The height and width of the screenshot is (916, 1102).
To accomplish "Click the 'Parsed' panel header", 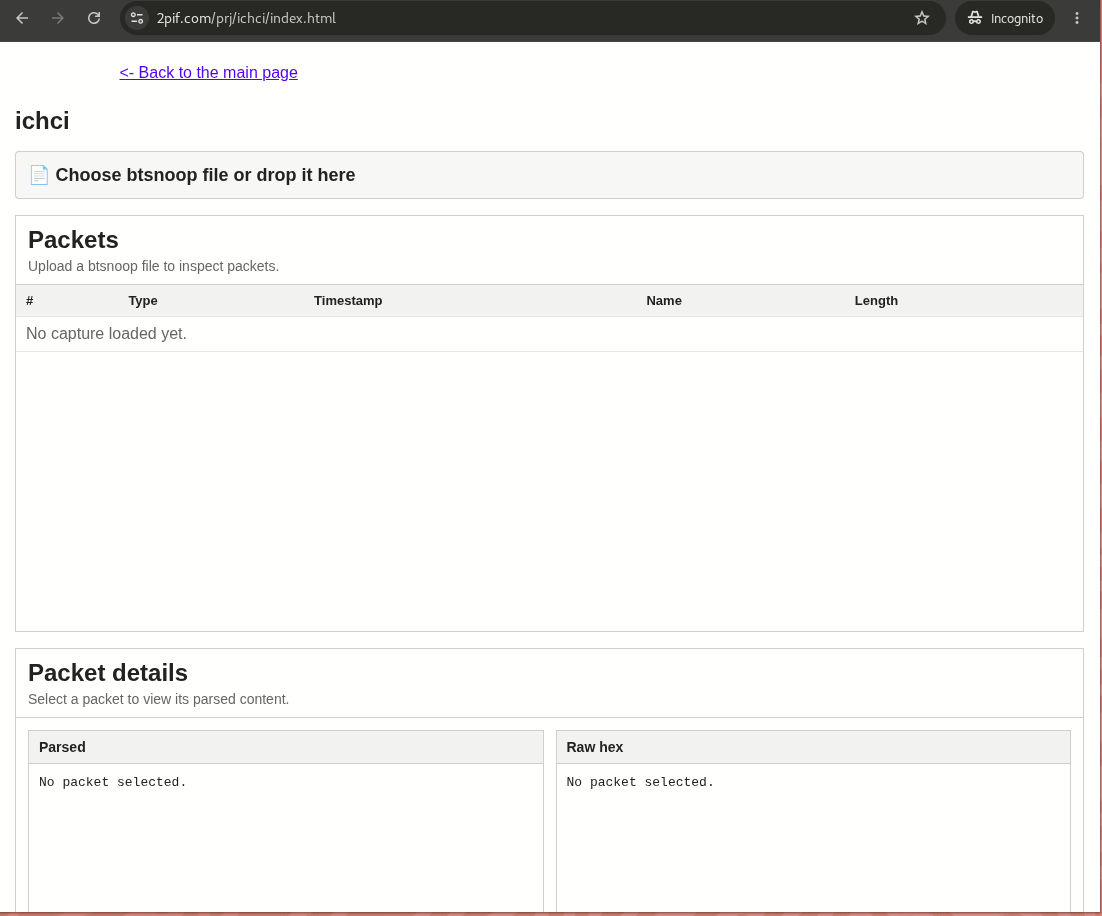I will 285,747.
